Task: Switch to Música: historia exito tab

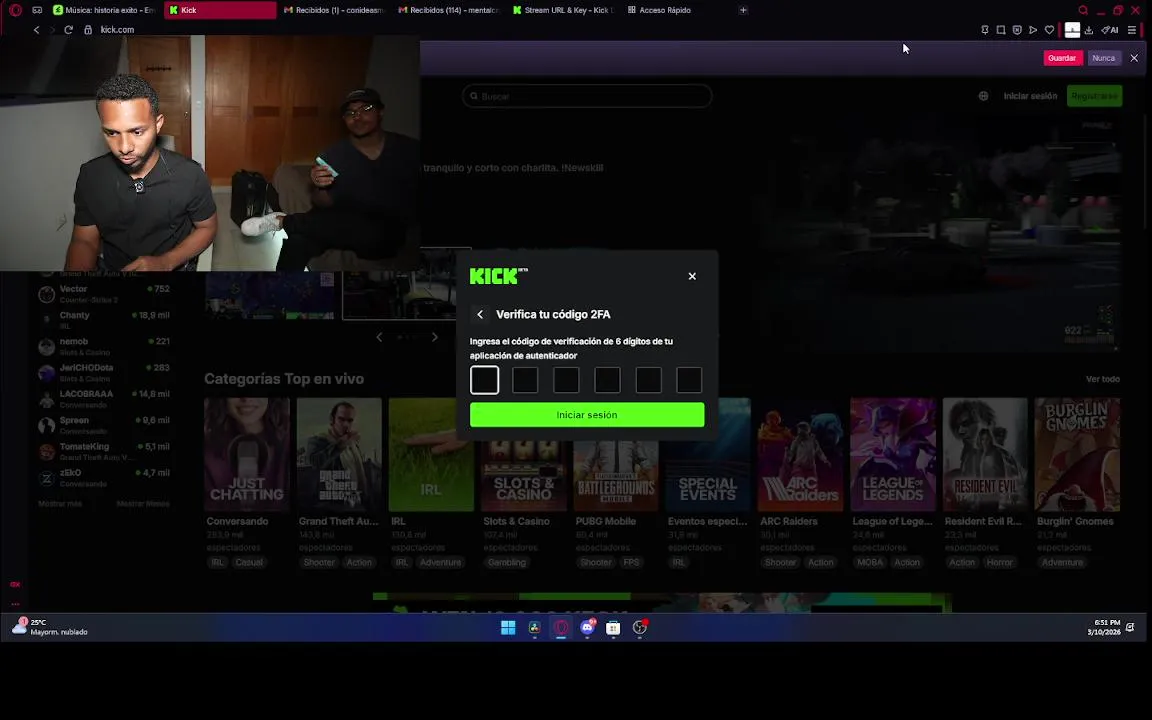Action: [x=104, y=10]
